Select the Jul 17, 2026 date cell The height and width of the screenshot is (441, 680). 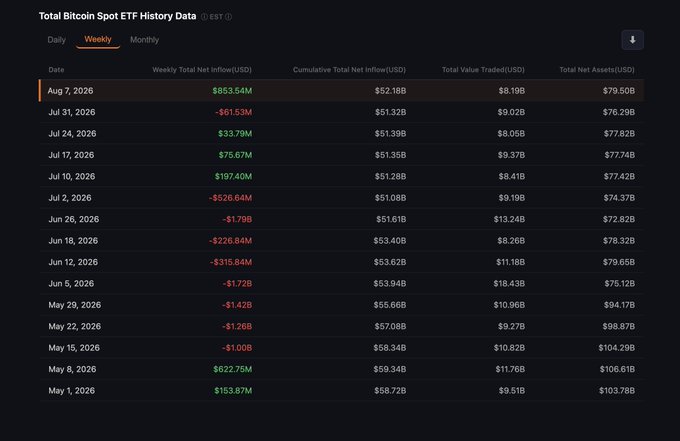(71, 155)
